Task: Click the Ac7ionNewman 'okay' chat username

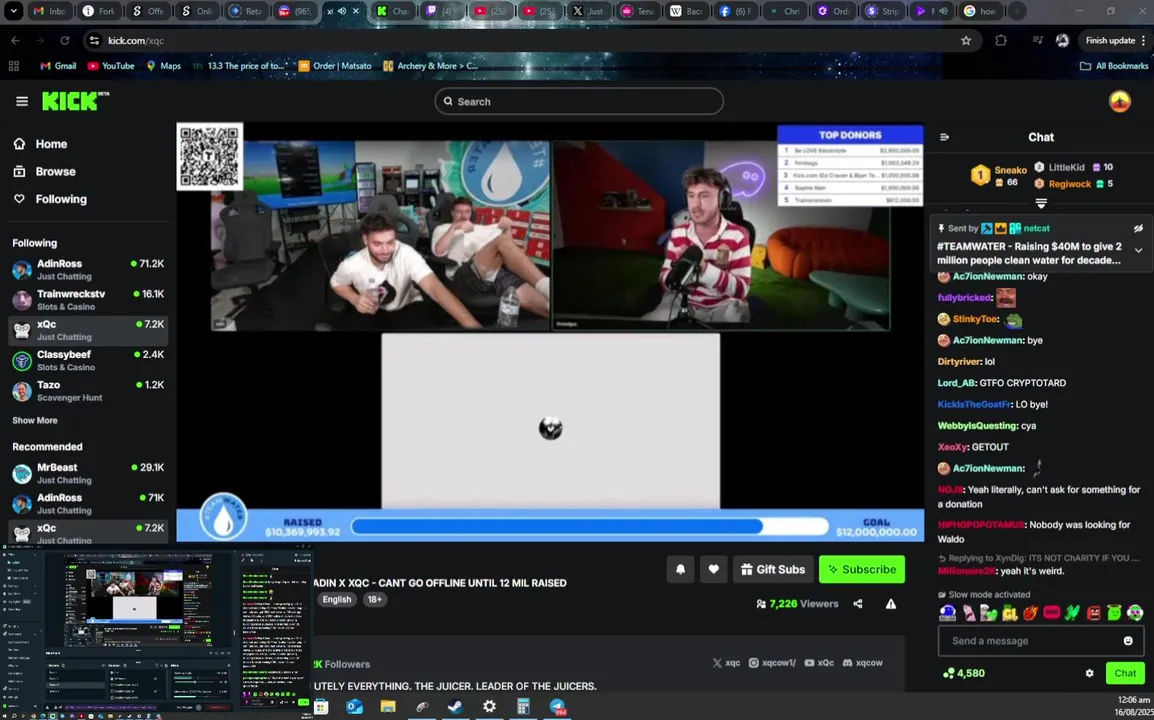Action: (988, 276)
